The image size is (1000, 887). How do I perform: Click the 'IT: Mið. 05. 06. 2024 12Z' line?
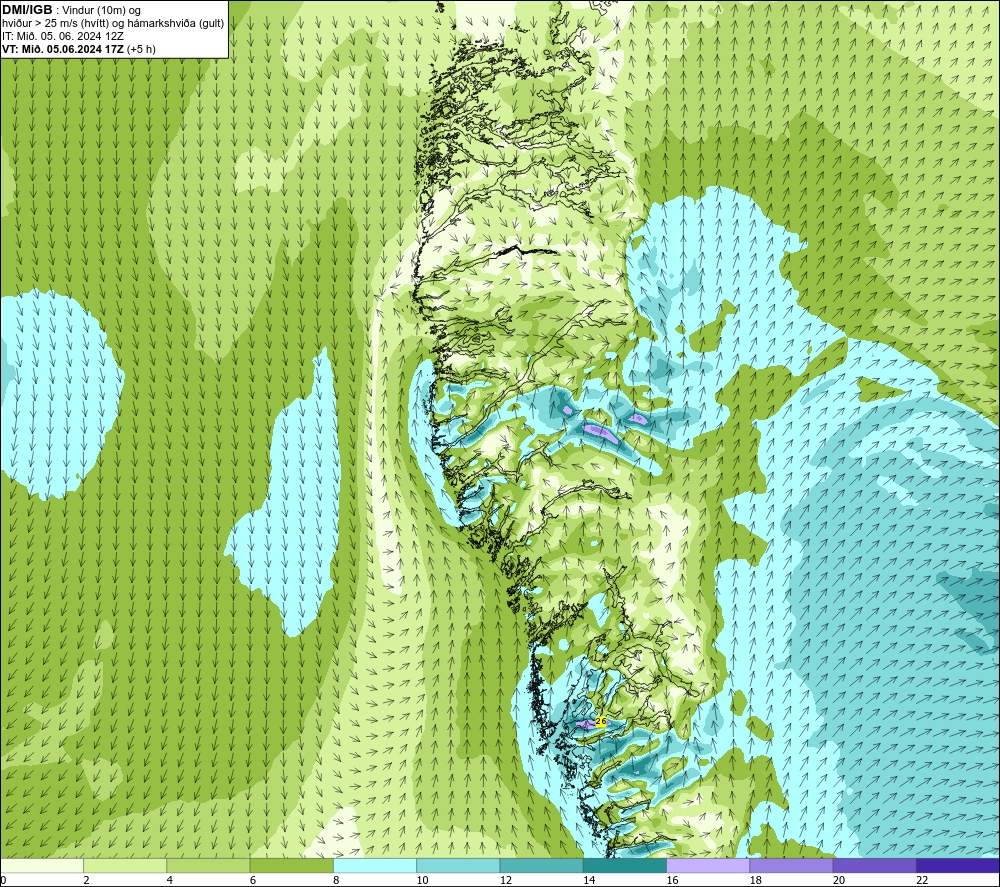click(x=63, y=36)
